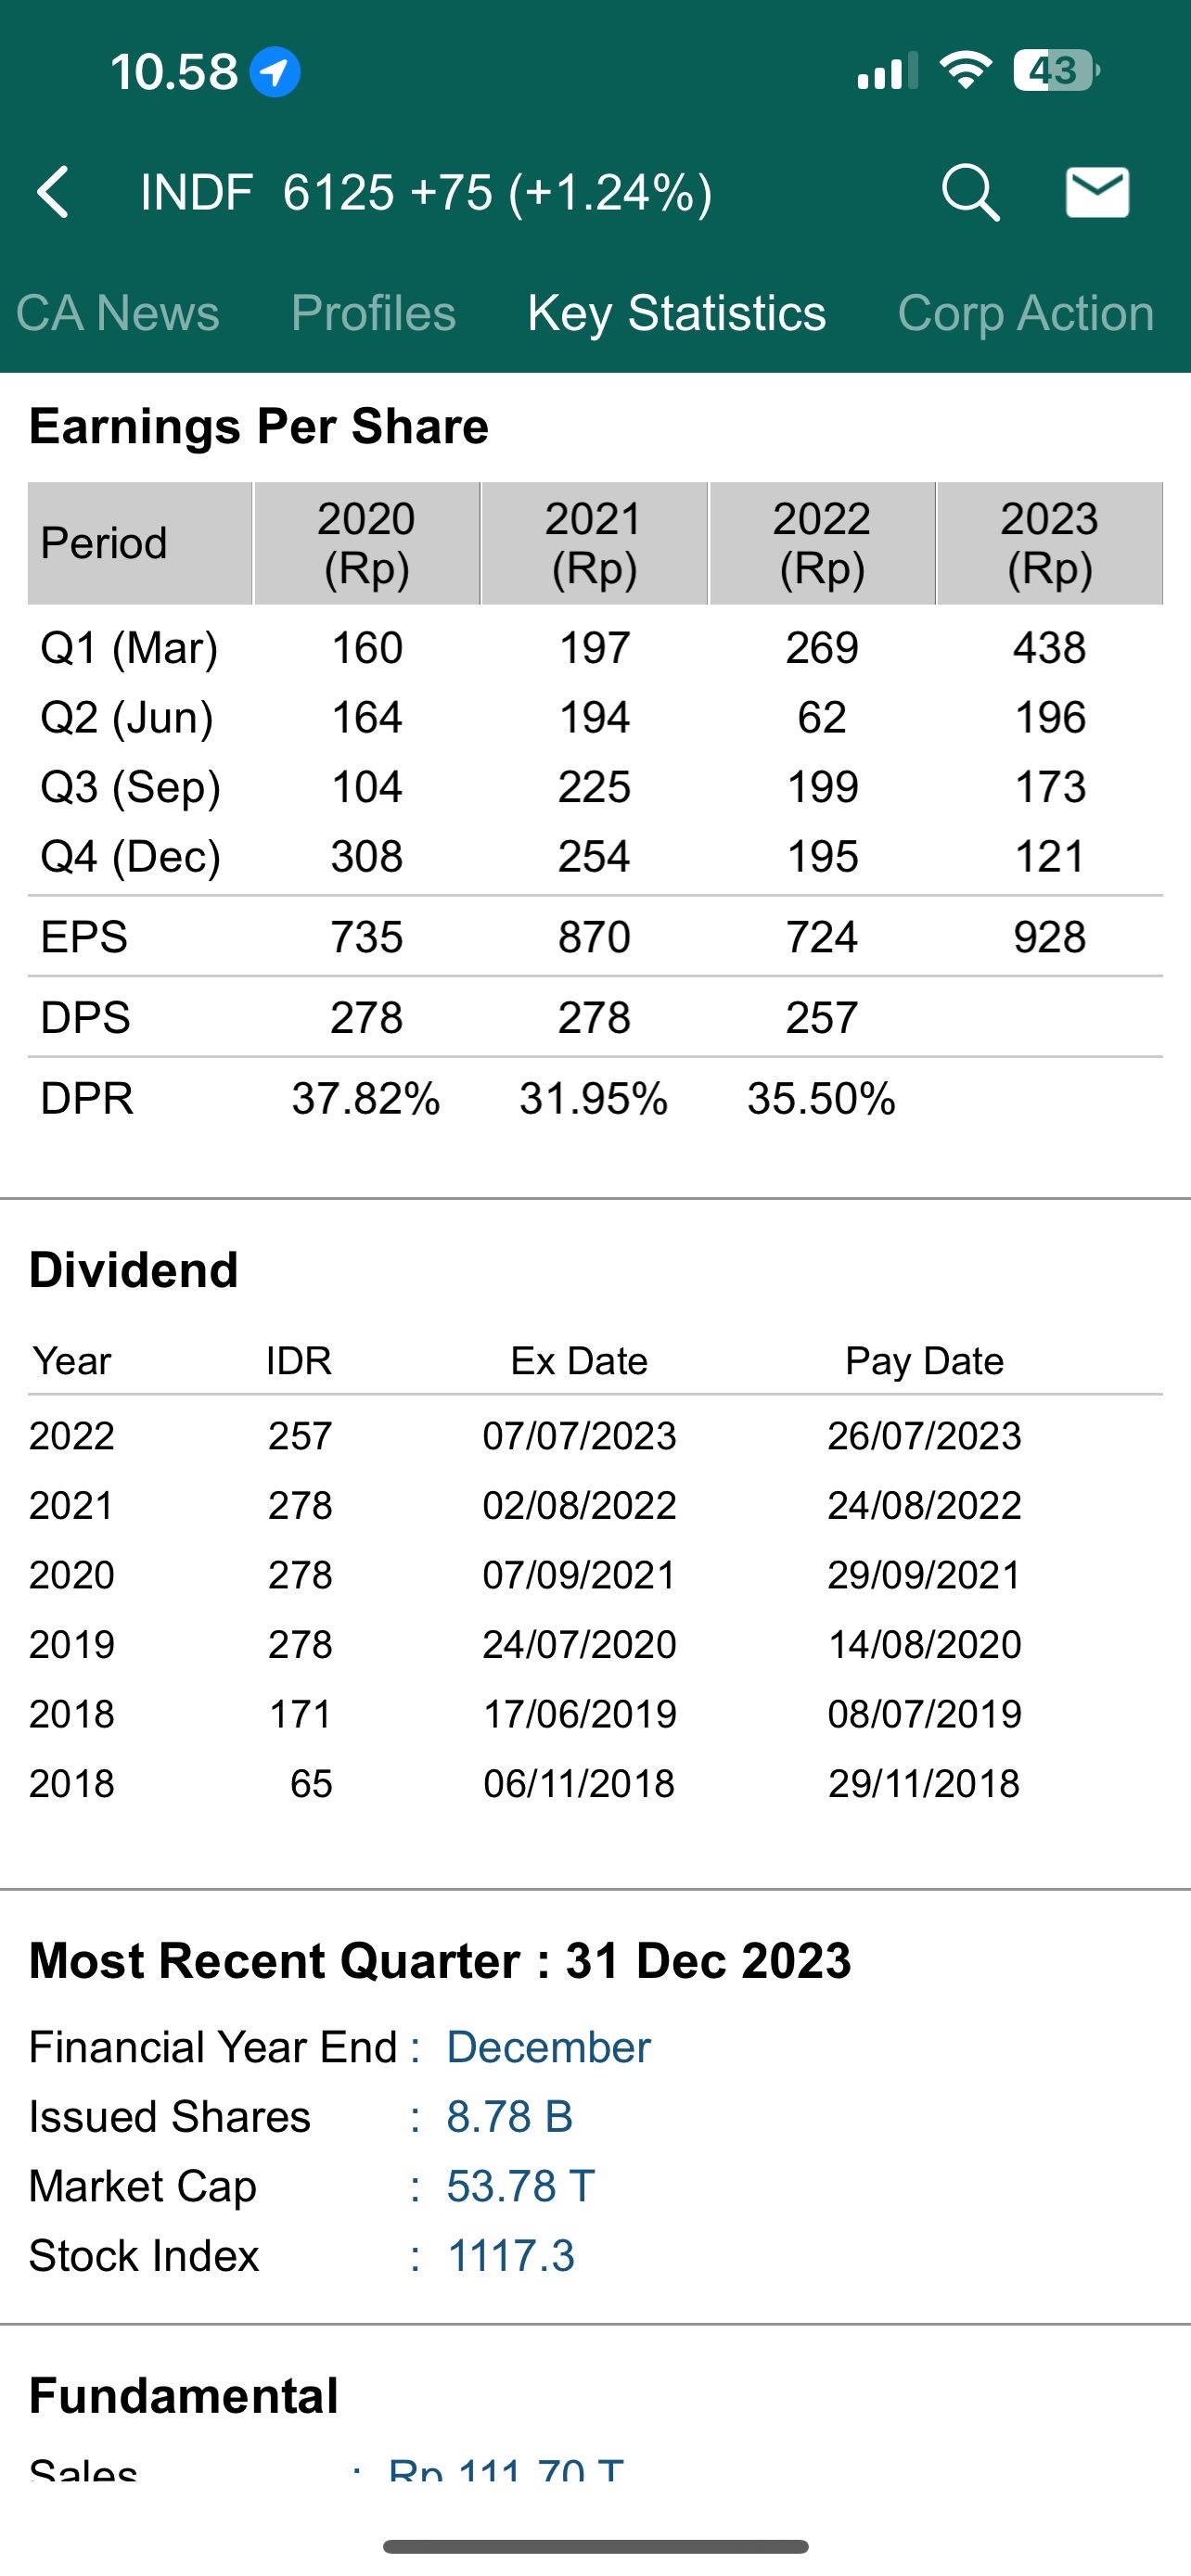The width and height of the screenshot is (1191, 2576).
Task: Tap the 53.78 T market cap value
Action: 520,2186
